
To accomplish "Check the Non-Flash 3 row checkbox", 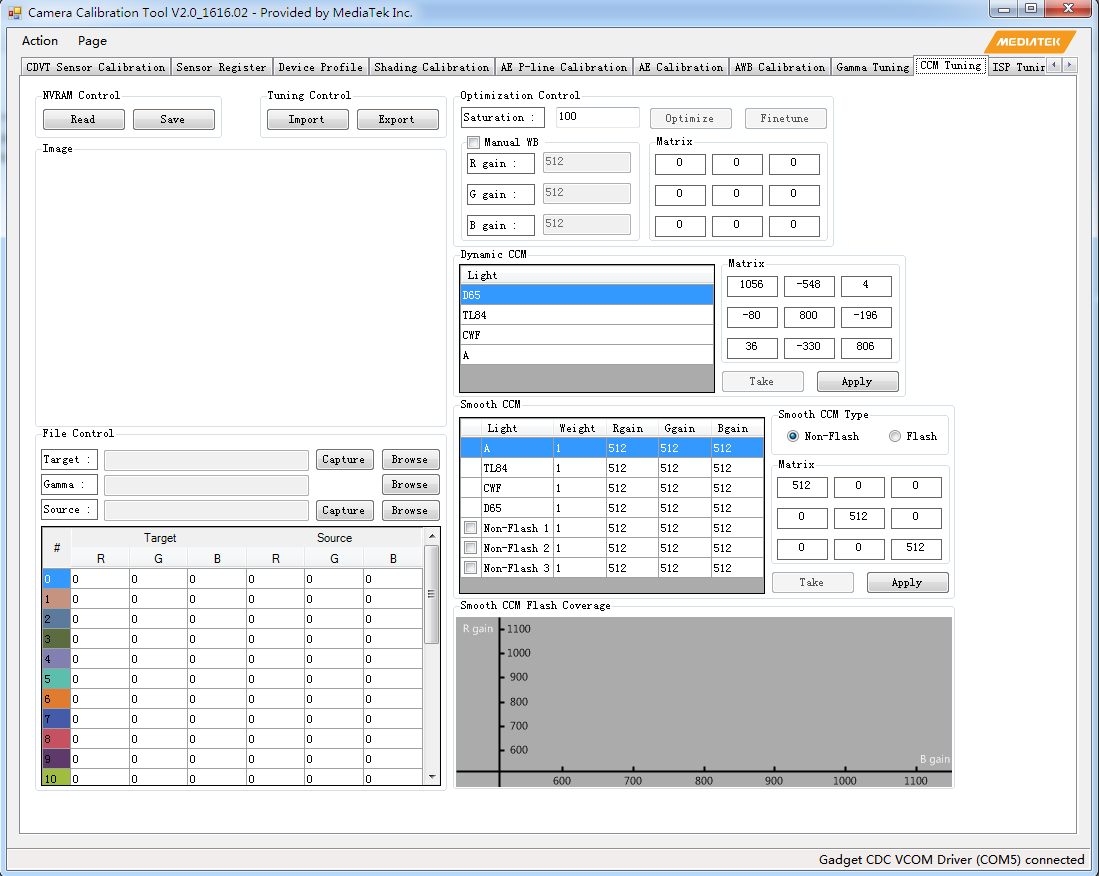I will (470, 568).
